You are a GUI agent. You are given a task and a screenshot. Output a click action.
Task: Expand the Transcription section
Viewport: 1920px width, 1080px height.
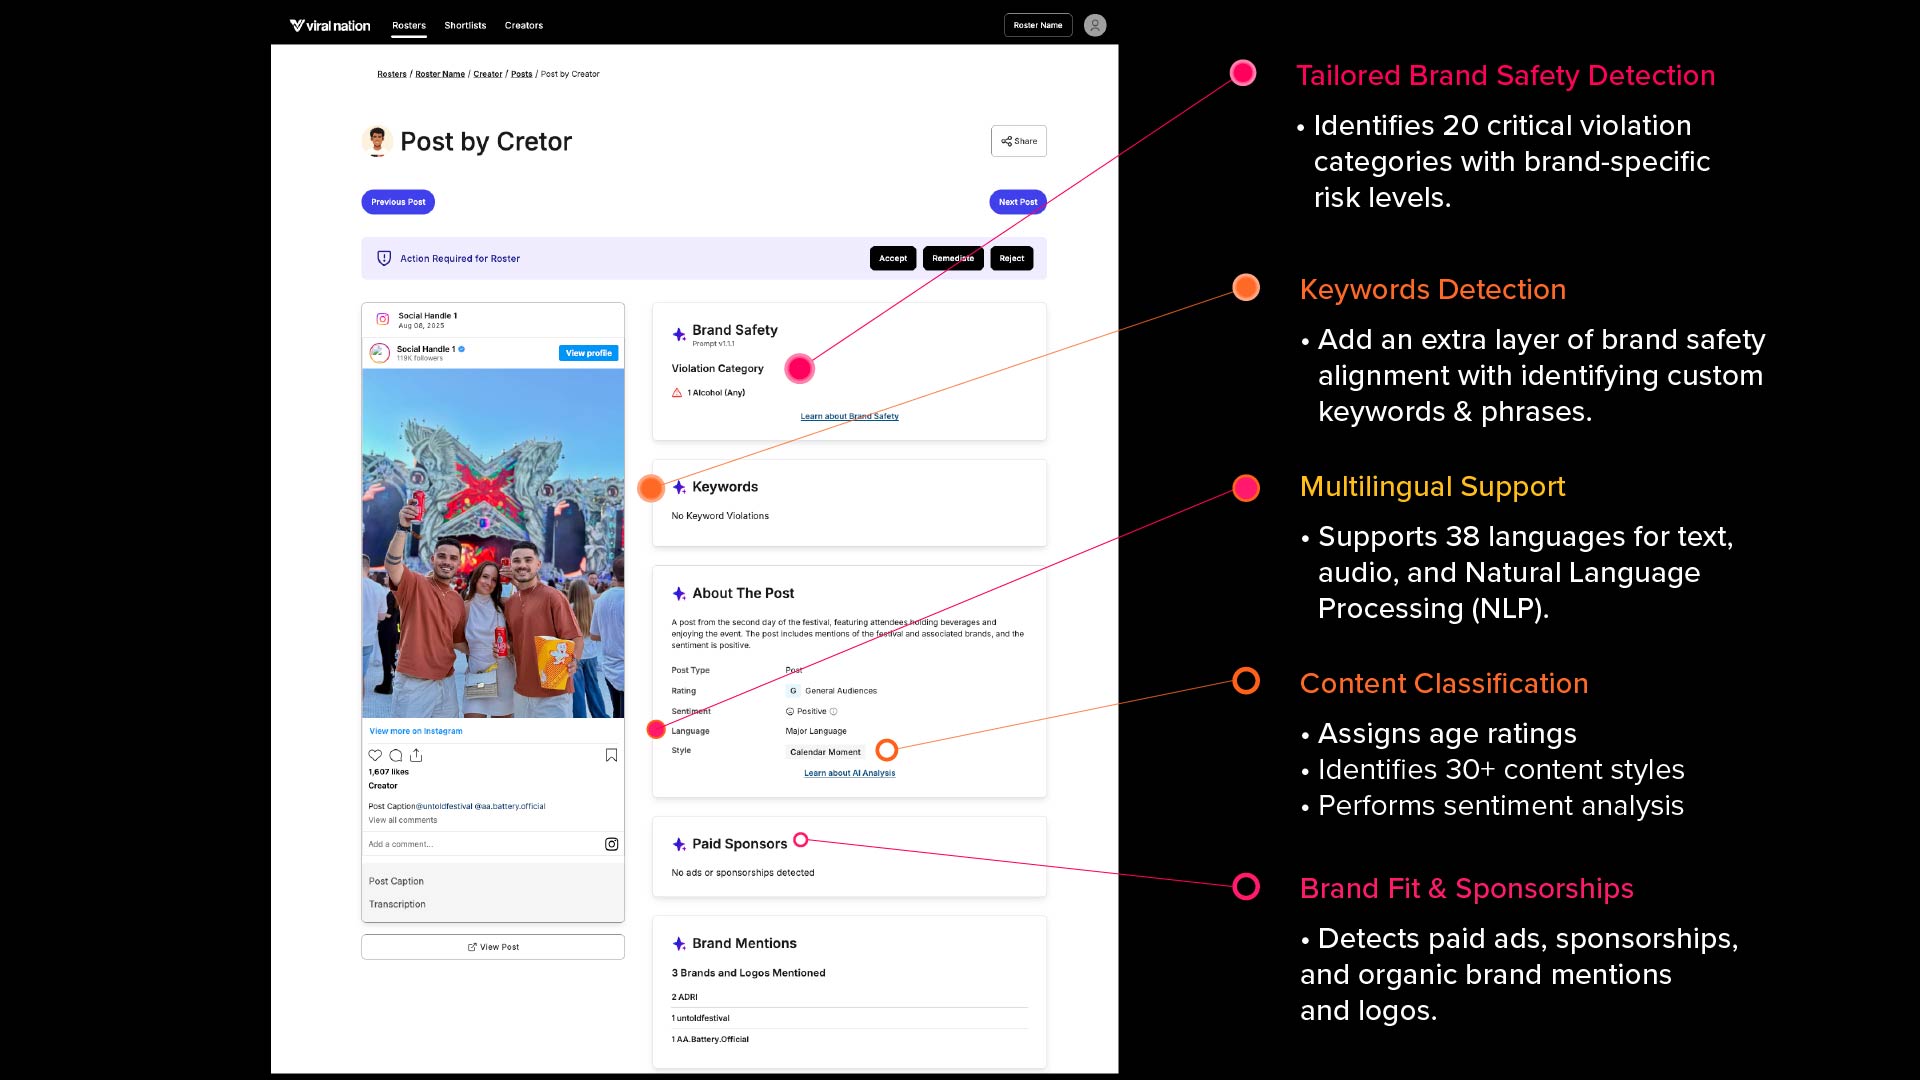397,904
